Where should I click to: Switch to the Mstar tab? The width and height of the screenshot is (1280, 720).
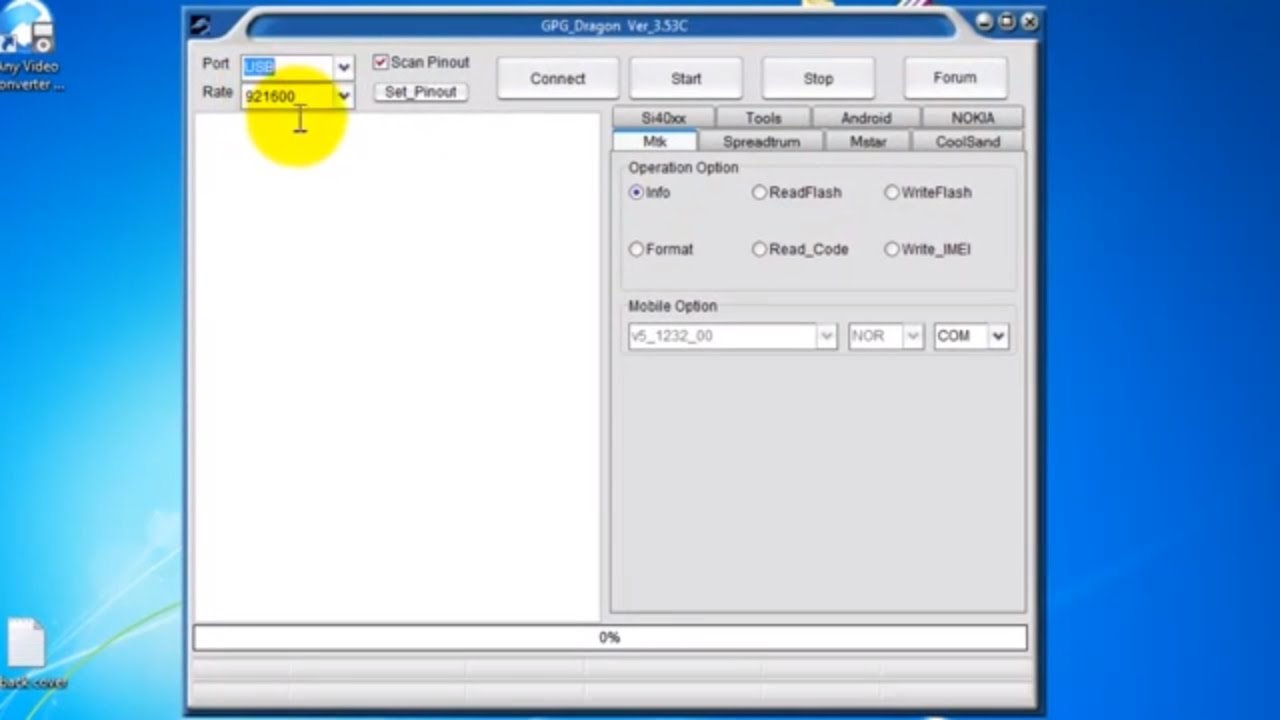point(868,142)
